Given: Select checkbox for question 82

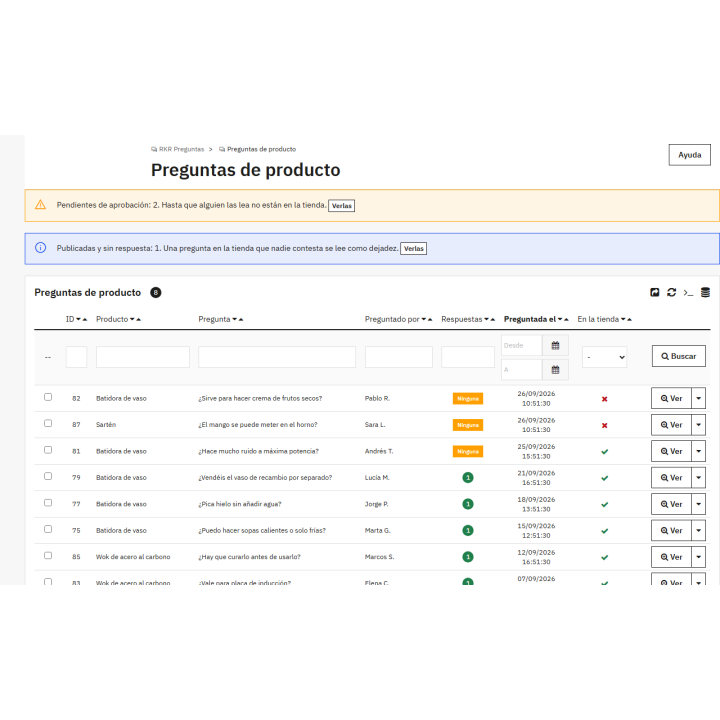Looking at the screenshot, I should 48,397.
